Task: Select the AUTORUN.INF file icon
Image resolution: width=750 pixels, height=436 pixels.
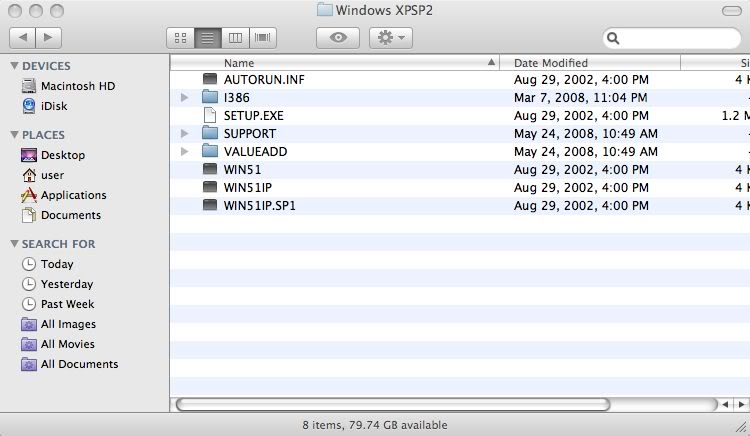Action: (x=210, y=79)
